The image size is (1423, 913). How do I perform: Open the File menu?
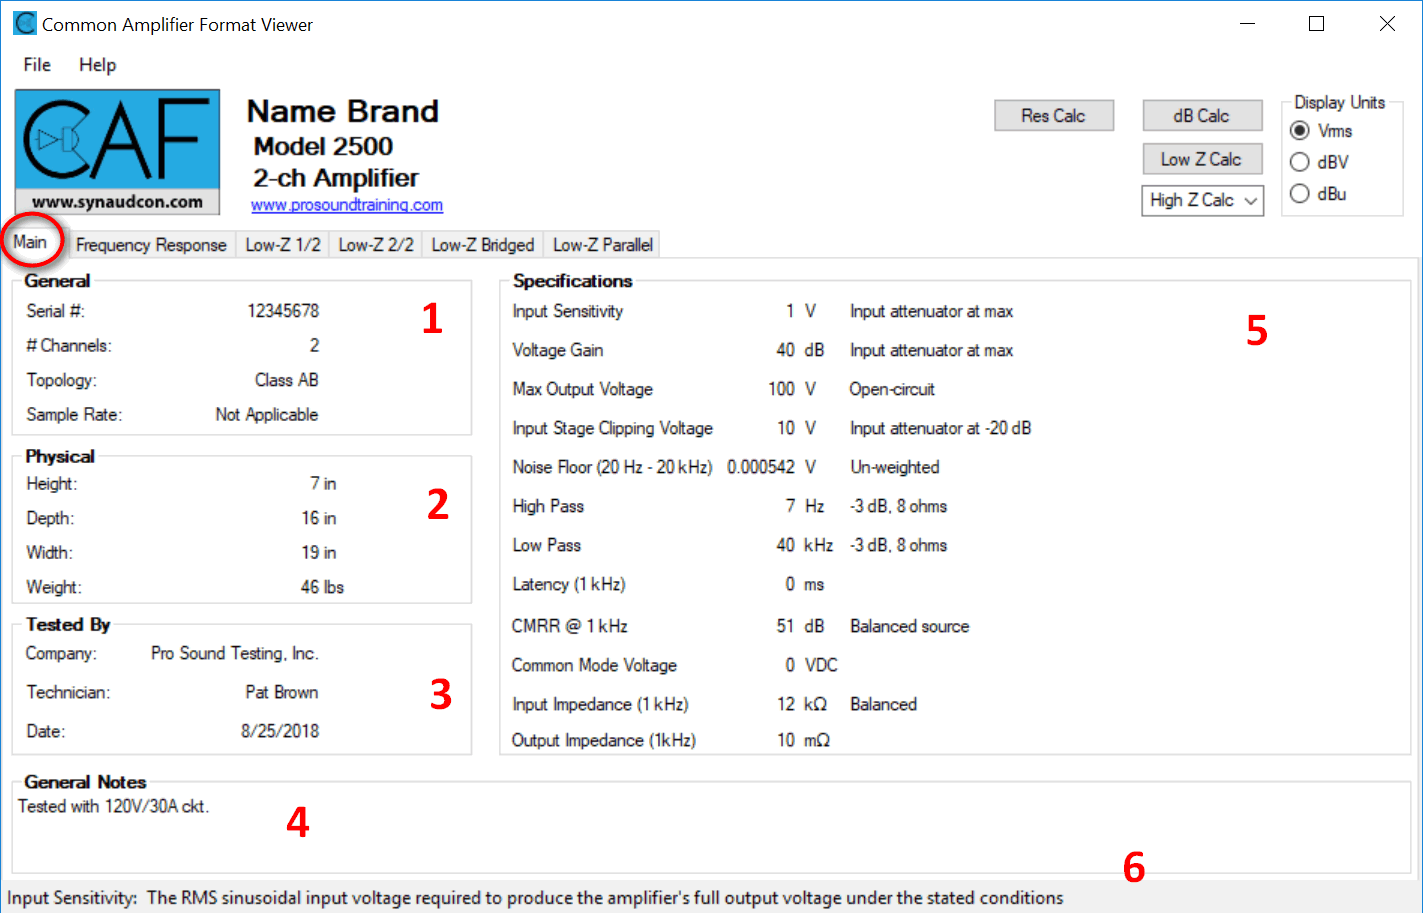point(37,65)
